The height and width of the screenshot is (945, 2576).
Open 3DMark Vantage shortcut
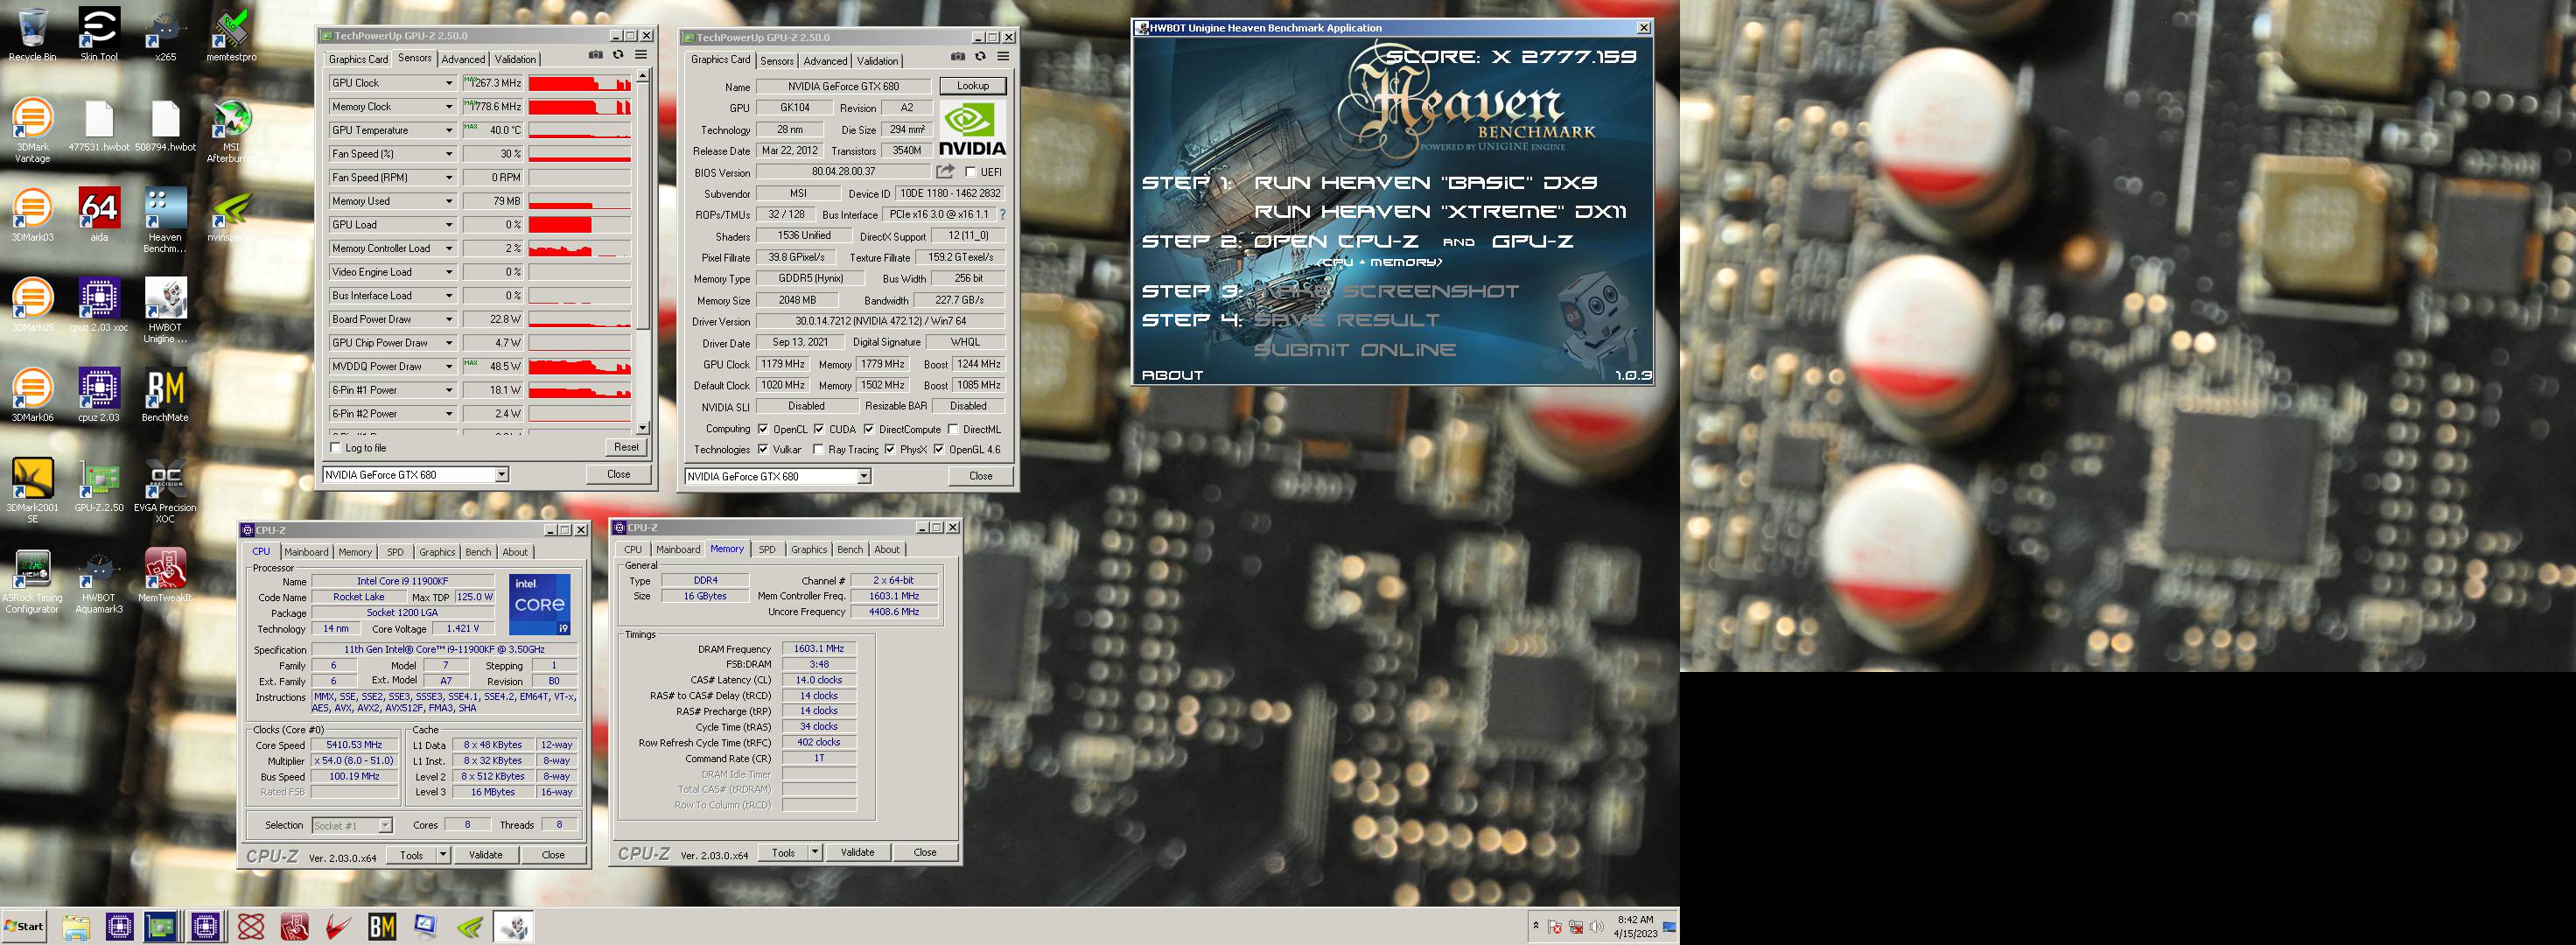32,130
